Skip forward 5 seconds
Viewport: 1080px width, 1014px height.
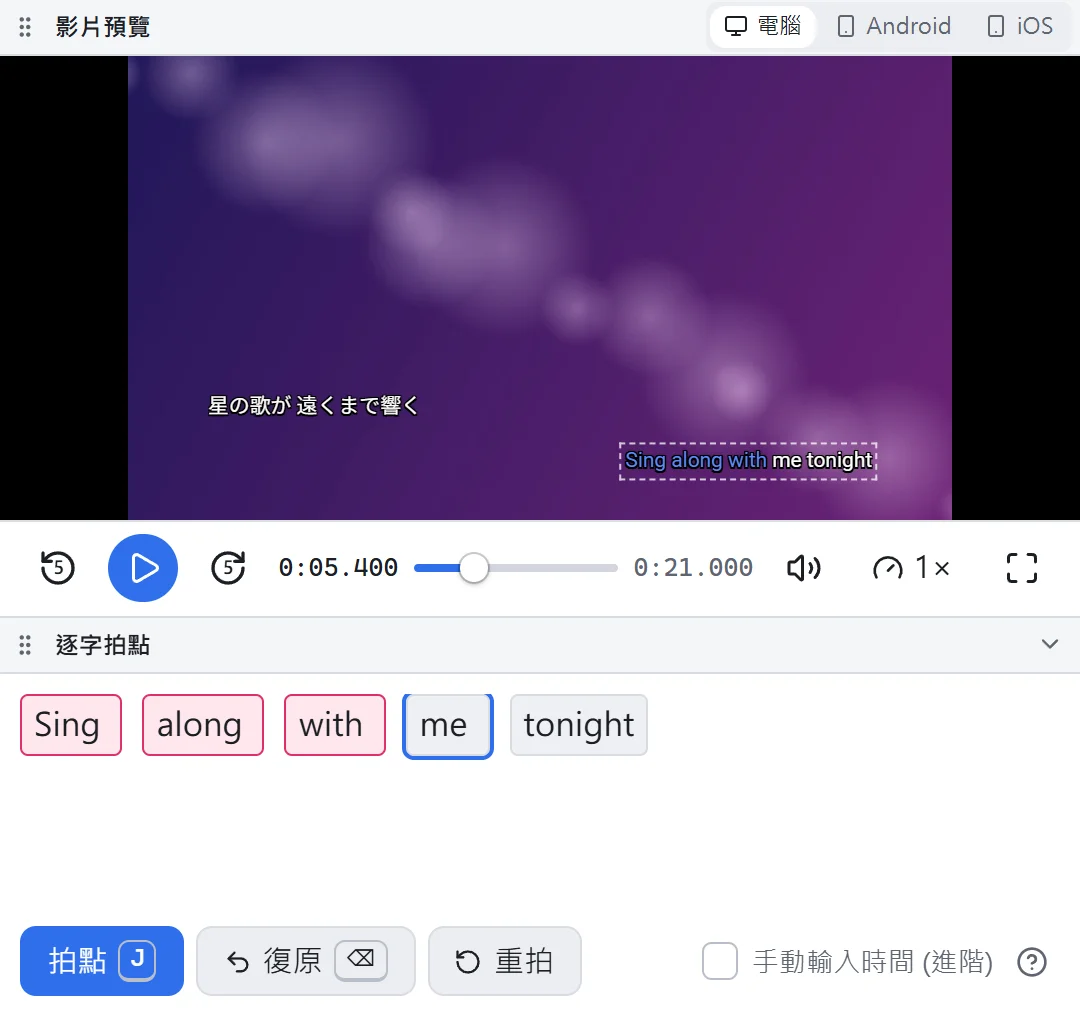(228, 568)
